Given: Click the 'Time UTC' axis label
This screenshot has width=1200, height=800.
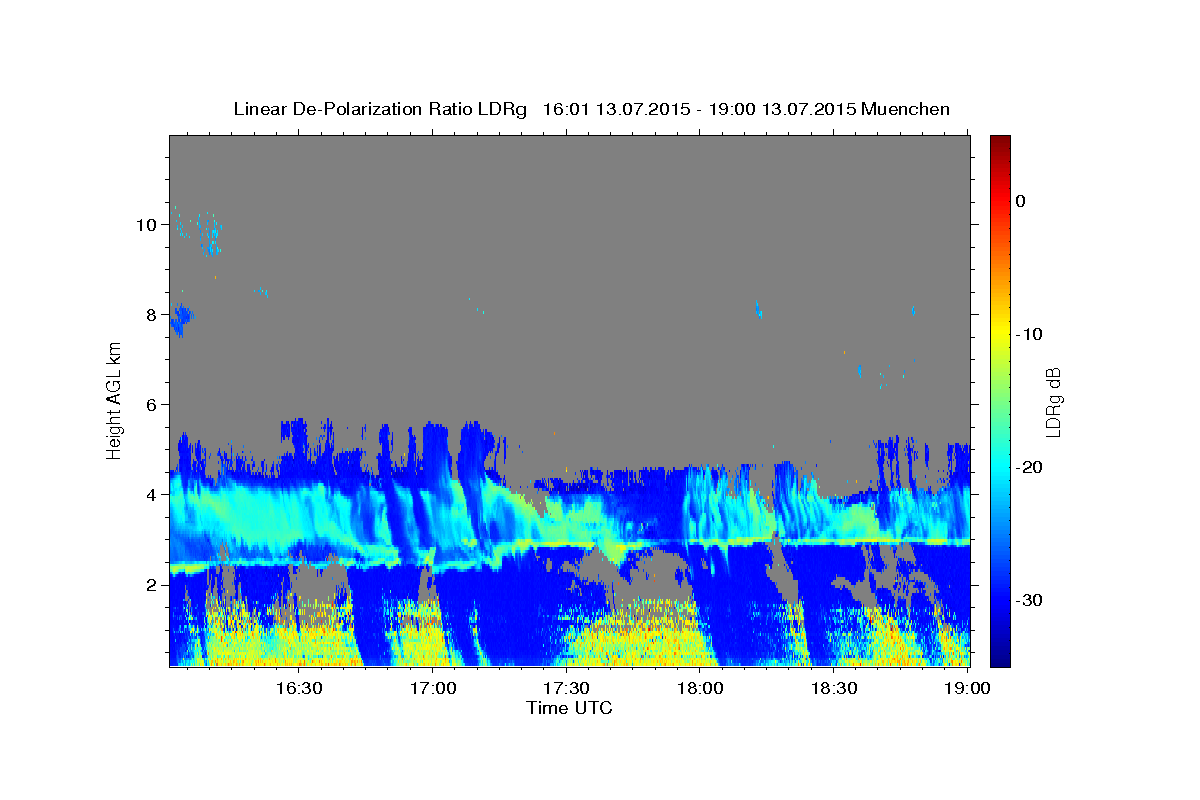Looking at the screenshot, I should [569, 708].
